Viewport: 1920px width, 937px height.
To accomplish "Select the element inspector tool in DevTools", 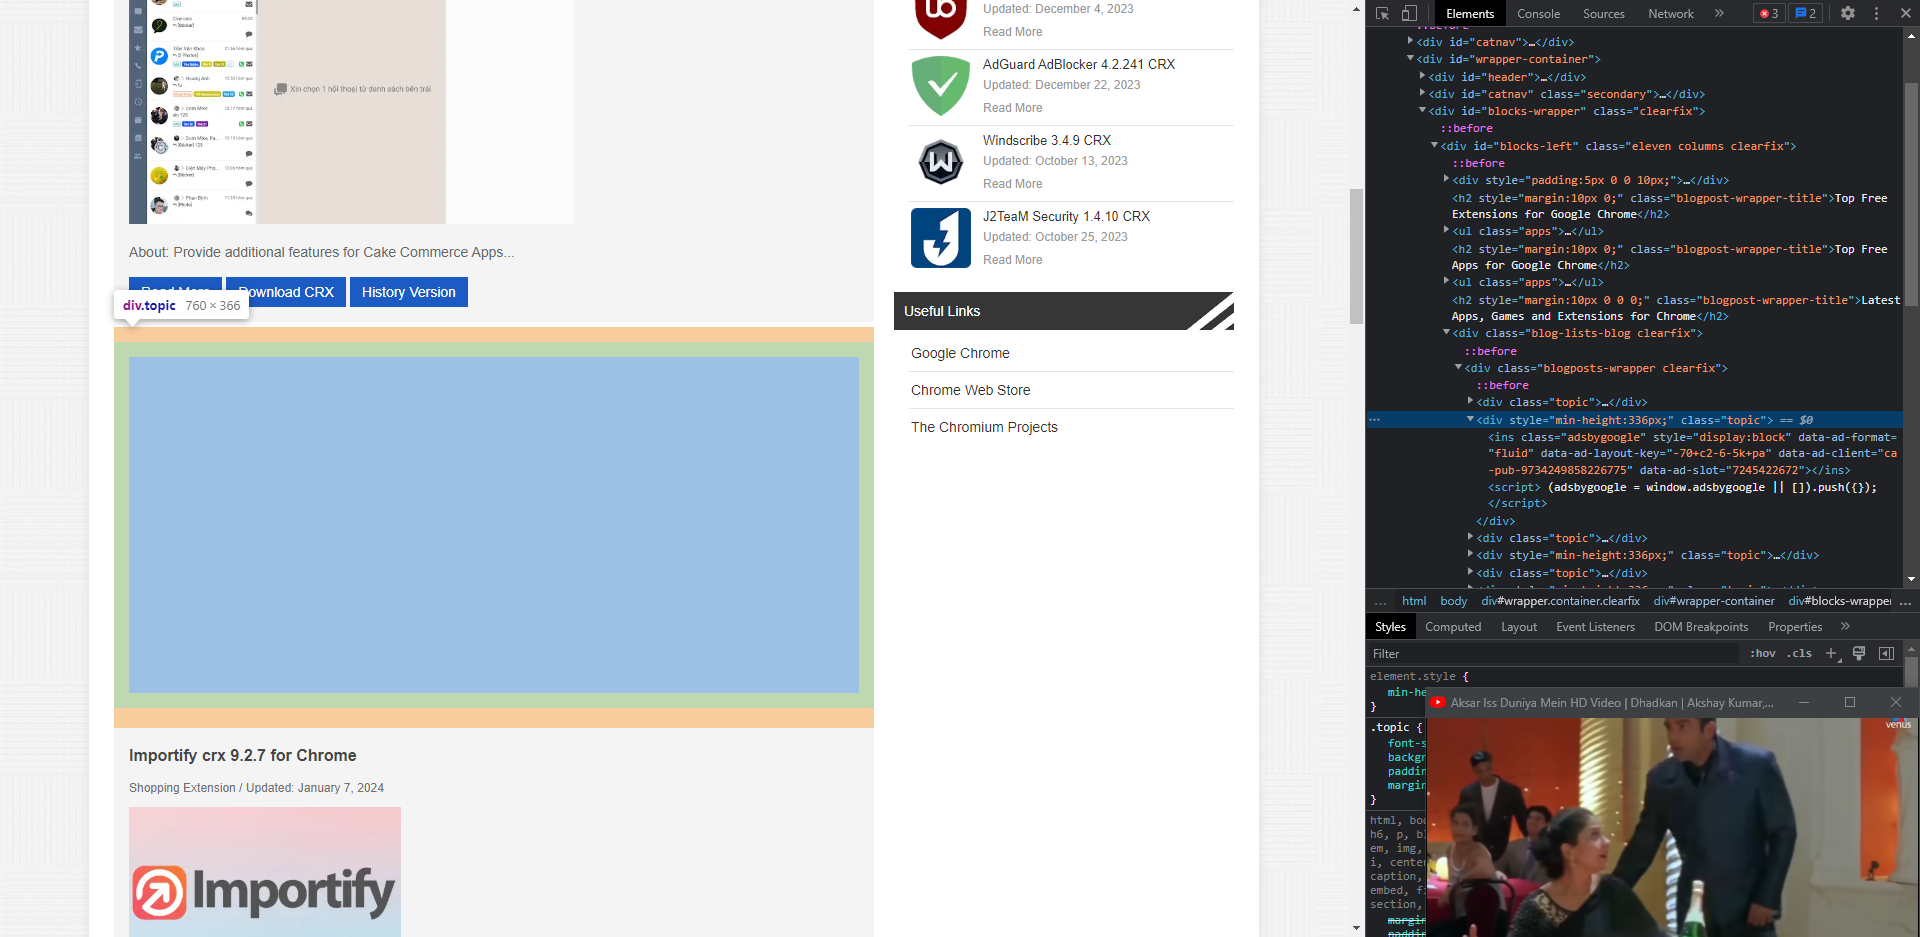I will [x=1382, y=13].
